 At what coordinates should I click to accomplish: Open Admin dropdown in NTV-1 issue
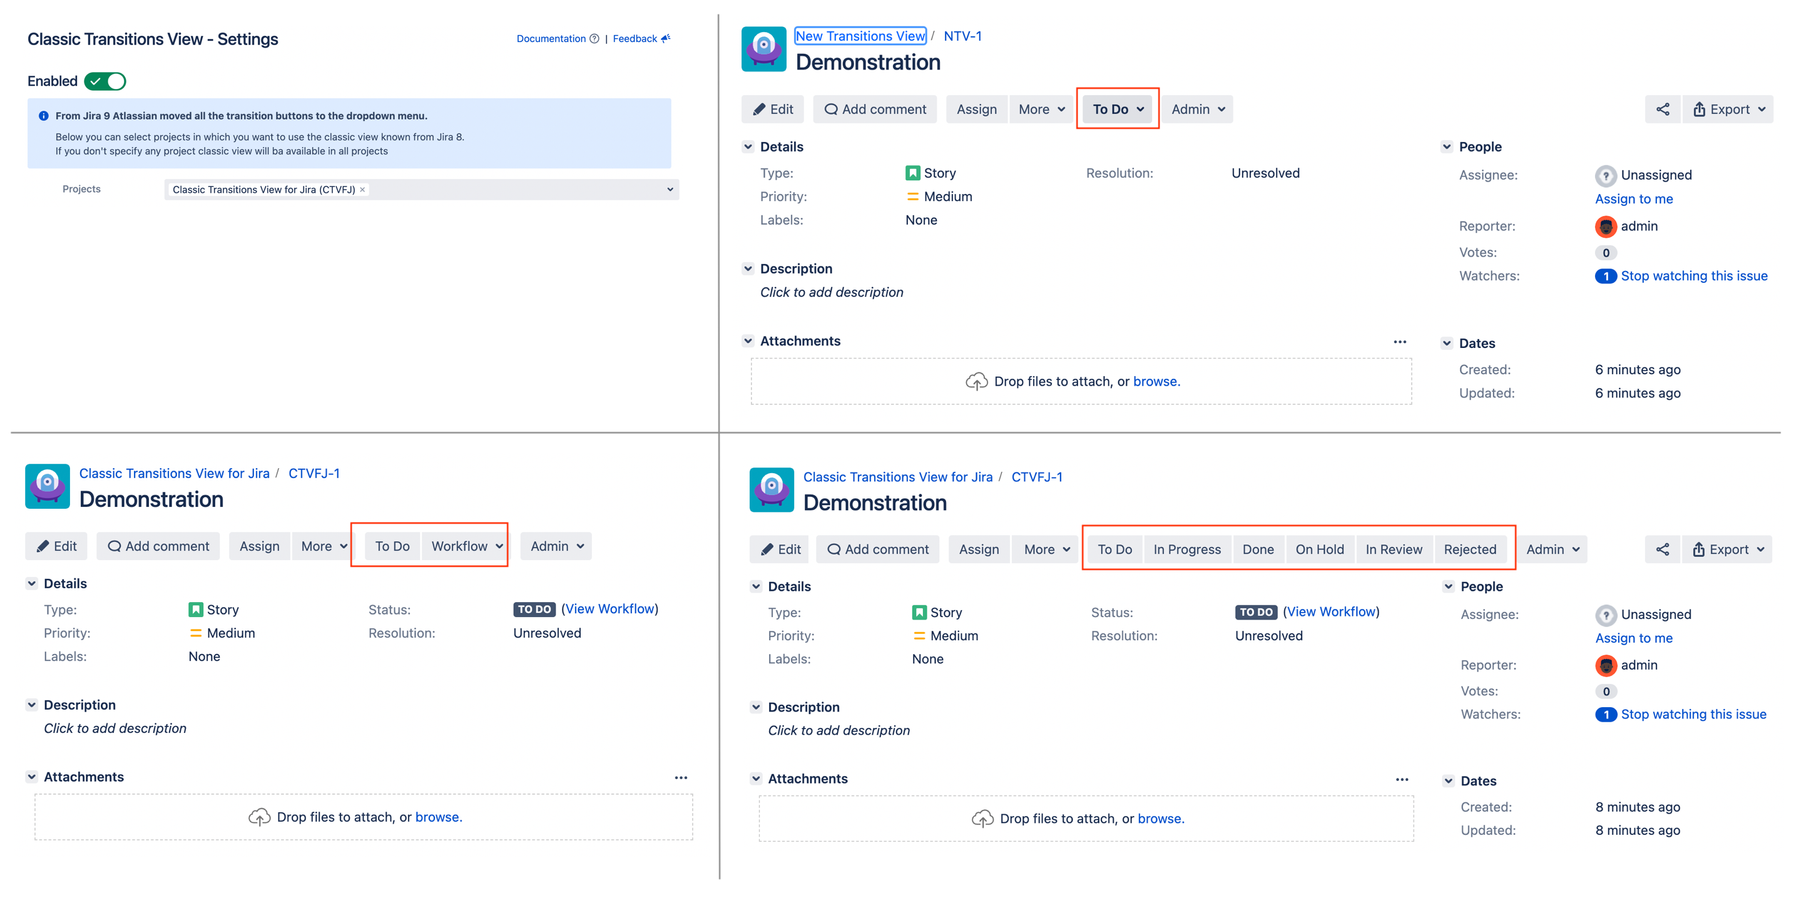click(x=1197, y=109)
